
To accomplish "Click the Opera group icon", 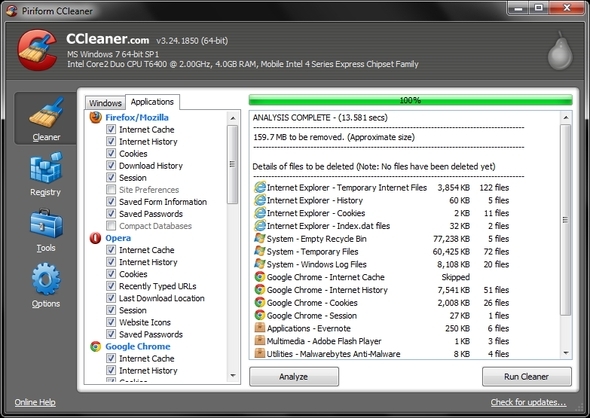I will coord(95,238).
